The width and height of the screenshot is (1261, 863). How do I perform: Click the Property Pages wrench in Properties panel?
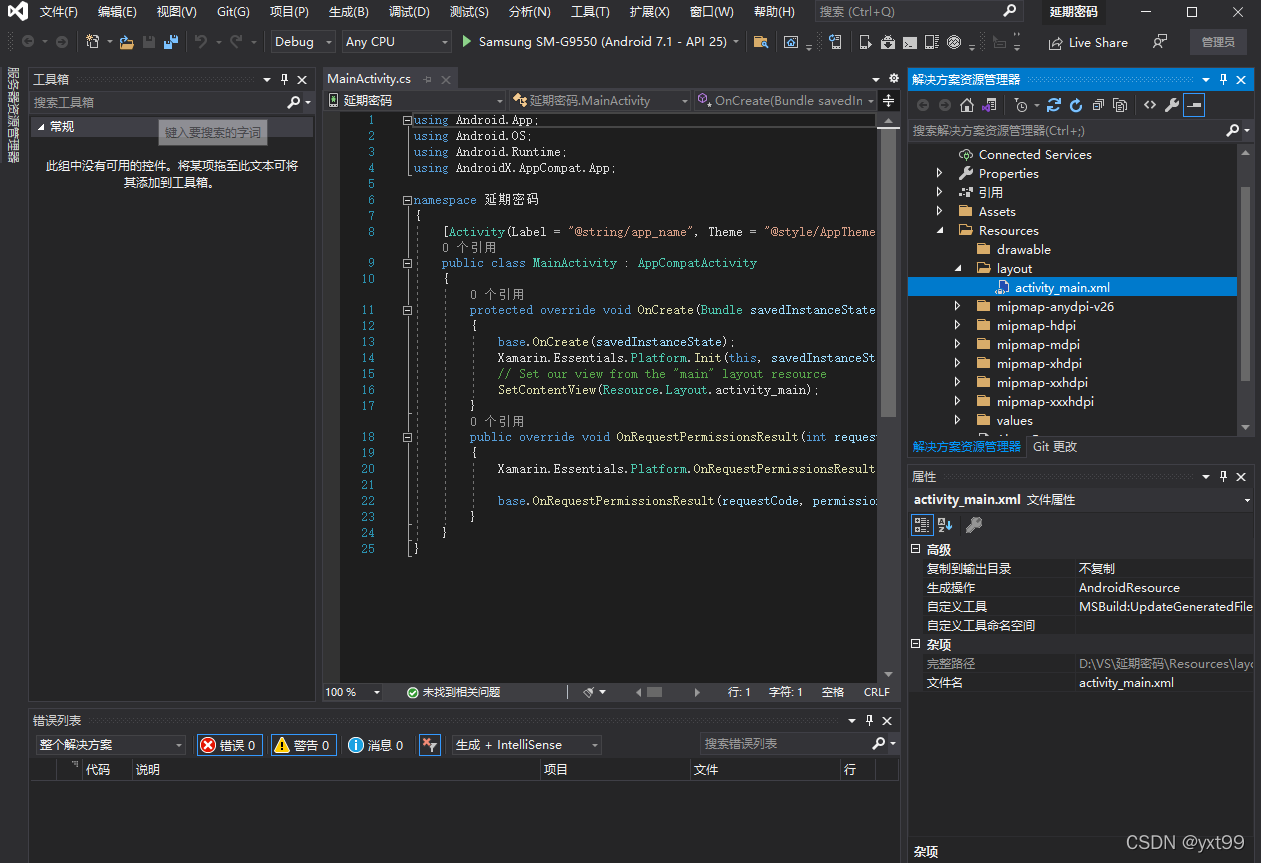(973, 525)
